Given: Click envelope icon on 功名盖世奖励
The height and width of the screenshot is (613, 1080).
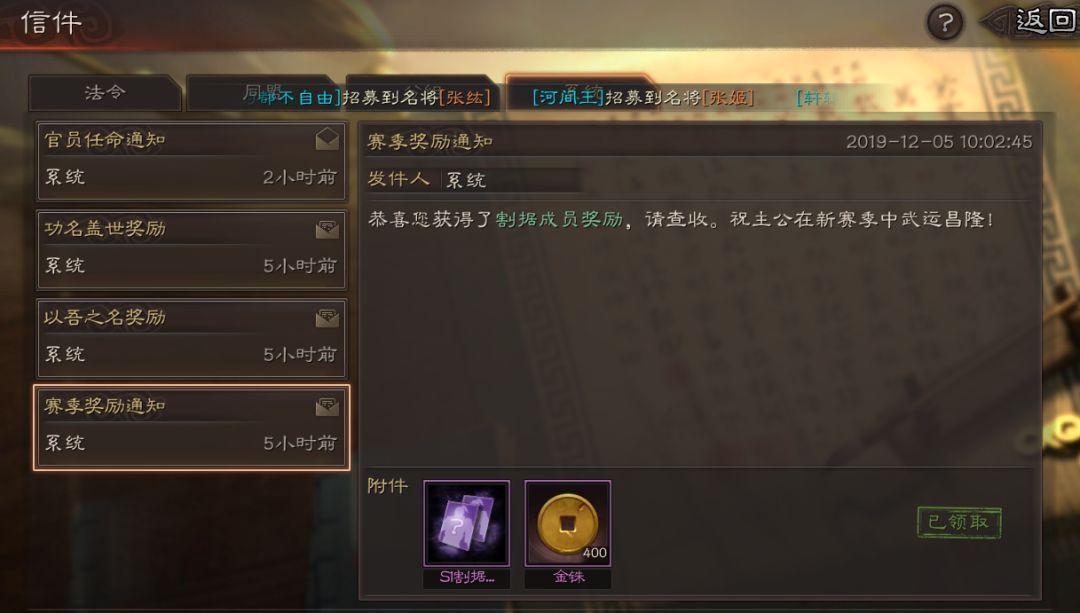Looking at the screenshot, I should point(327,229).
